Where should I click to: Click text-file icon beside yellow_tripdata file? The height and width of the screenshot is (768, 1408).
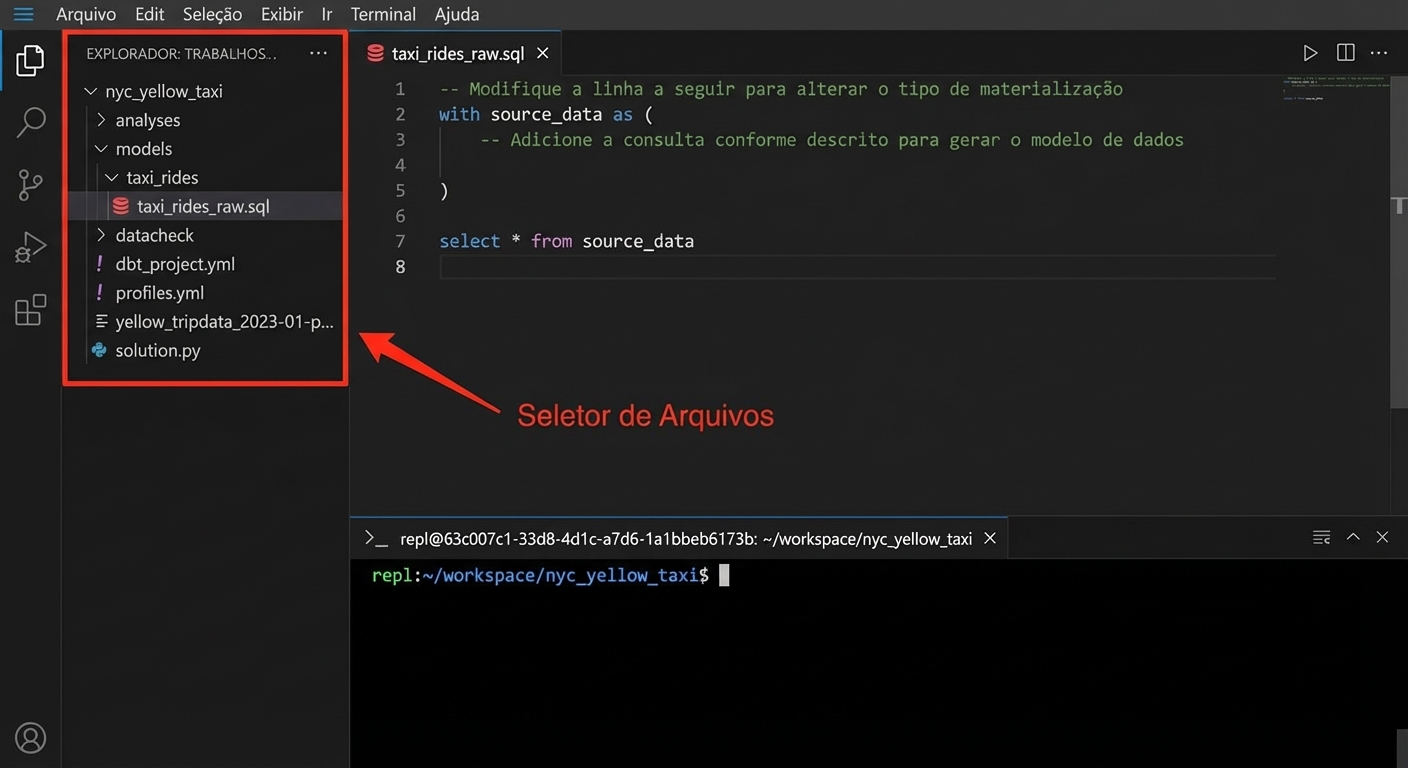[x=101, y=322]
